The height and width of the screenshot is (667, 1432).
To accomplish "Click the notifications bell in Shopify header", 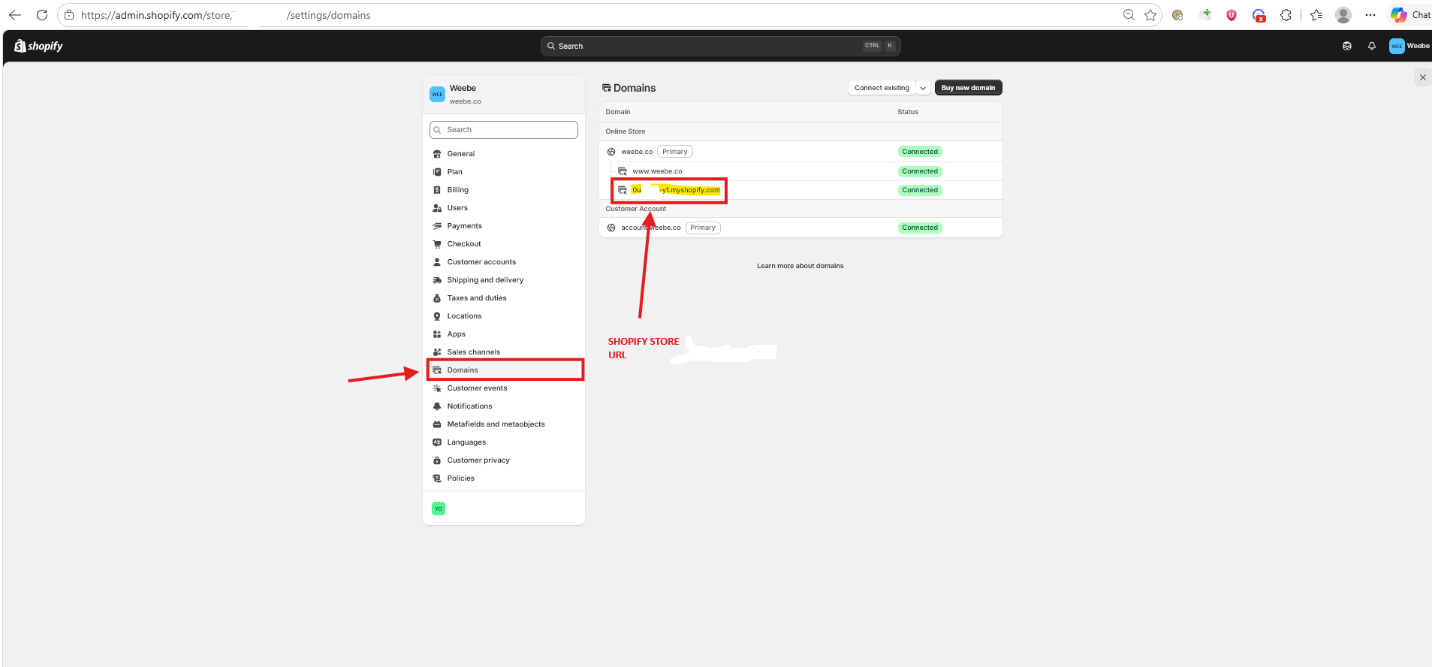I will (1372, 46).
